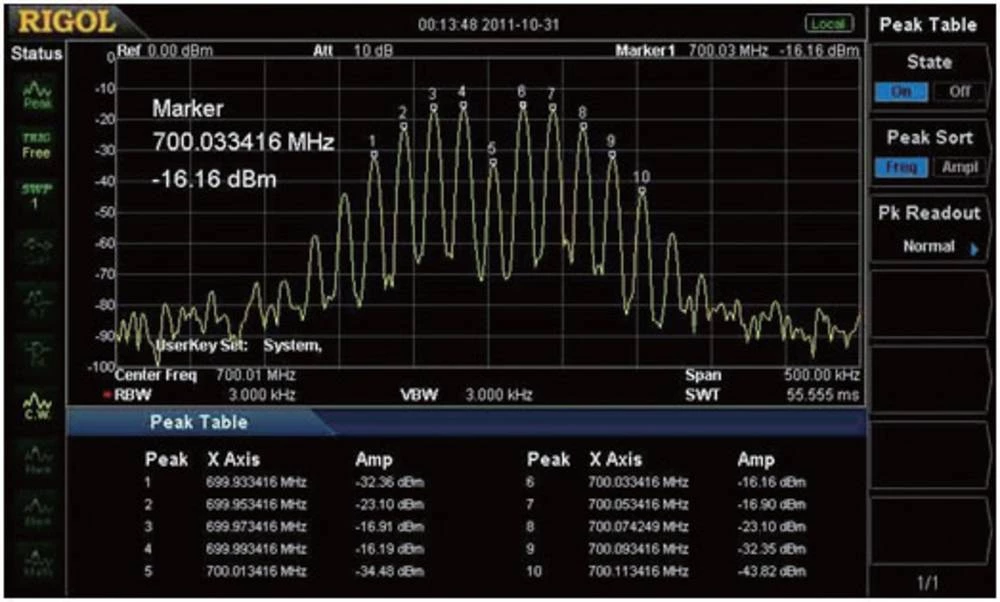Screen dimensions: 1000x602
Task: Open the Pk Readout menu item
Action: click(x=929, y=214)
